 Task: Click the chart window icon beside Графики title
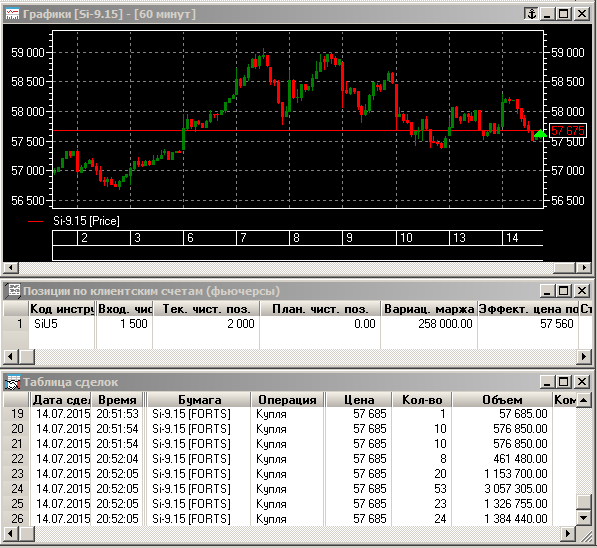(x=12, y=14)
